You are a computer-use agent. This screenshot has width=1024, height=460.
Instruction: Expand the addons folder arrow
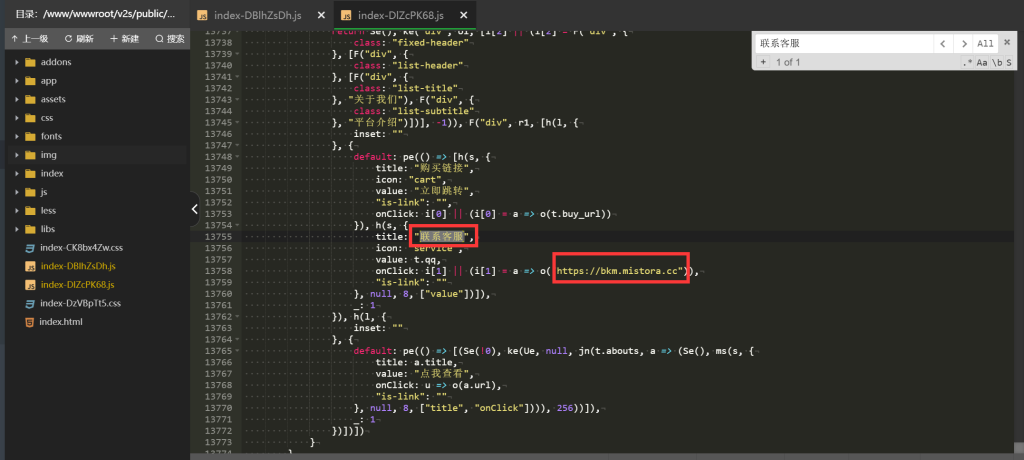pyautogui.click(x=16, y=62)
